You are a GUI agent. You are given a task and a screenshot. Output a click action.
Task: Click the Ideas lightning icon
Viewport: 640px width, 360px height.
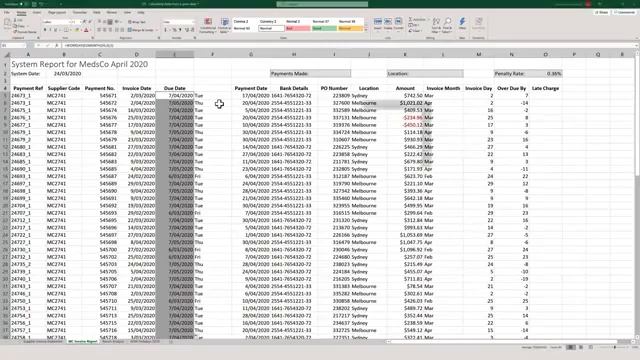(x=462, y=24)
